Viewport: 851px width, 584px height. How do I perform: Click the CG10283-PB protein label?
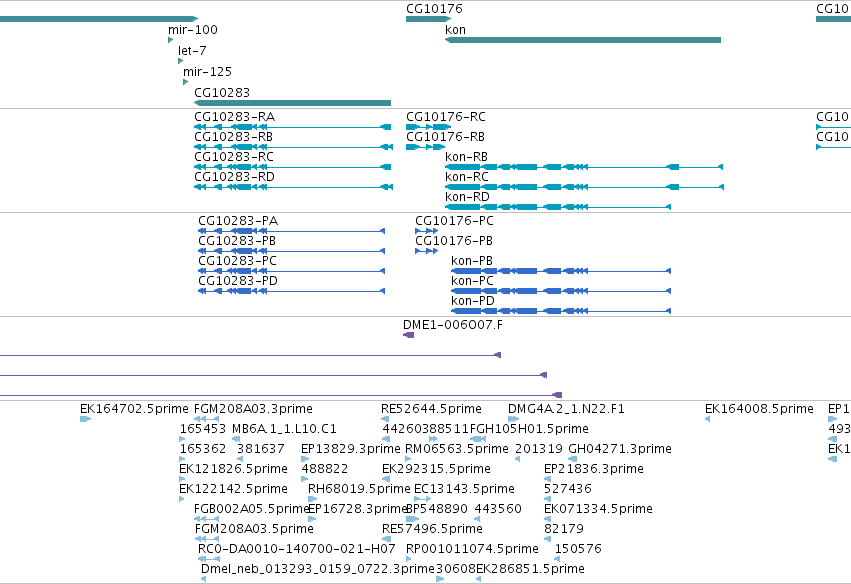(x=237, y=241)
